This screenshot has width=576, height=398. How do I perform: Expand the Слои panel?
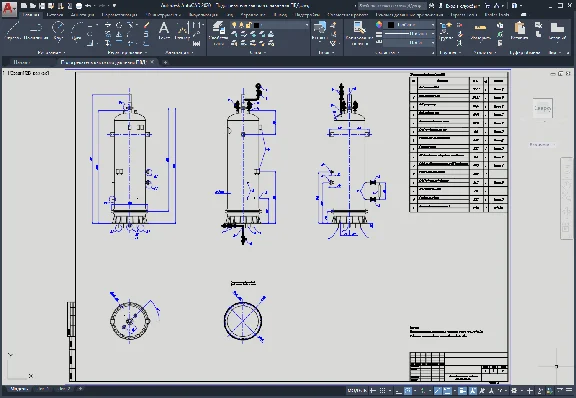pyautogui.click(x=258, y=53)
